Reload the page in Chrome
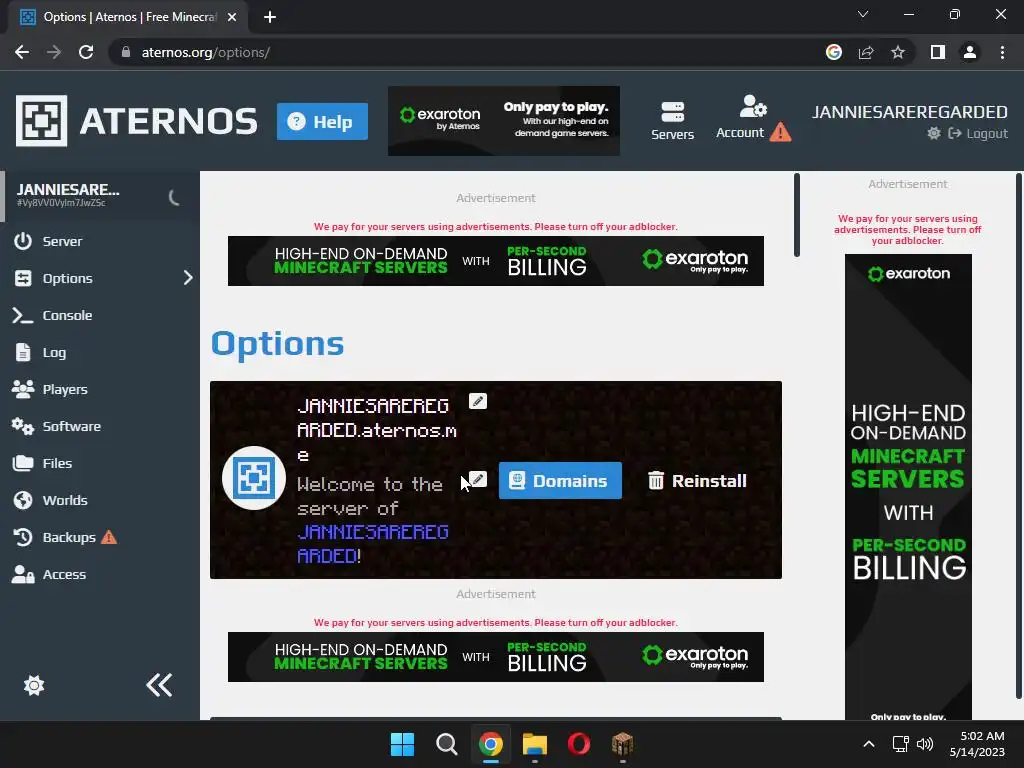This screenshot has height=768, width=1024. pyautogui.click(x=86, y=52)
